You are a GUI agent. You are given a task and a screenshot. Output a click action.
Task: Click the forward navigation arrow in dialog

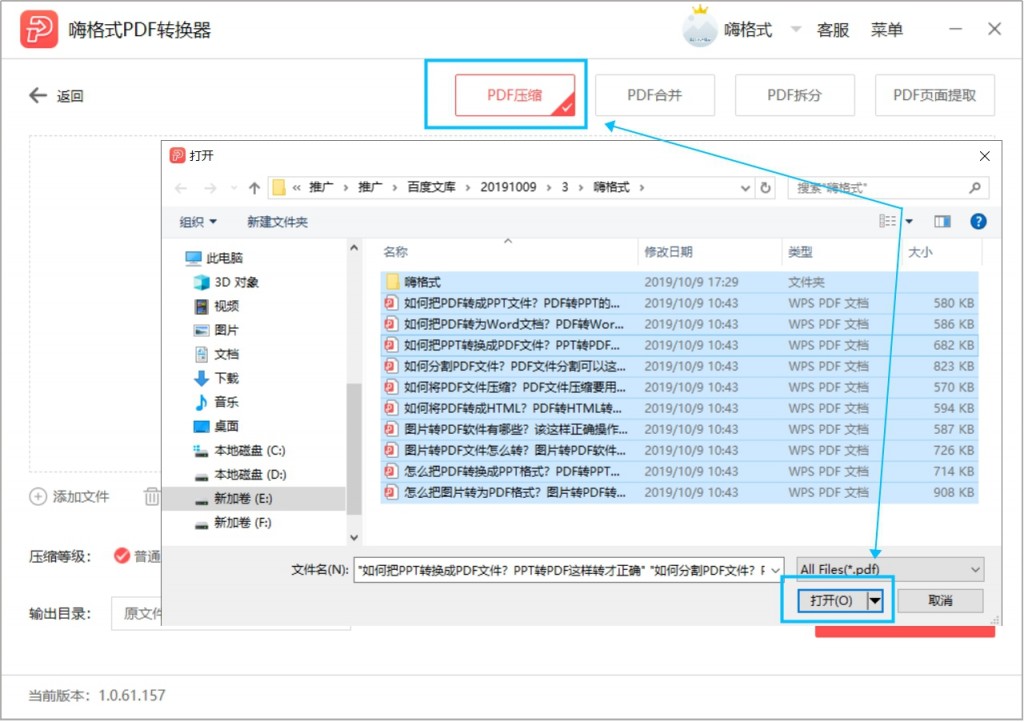(x=210, y=188)
